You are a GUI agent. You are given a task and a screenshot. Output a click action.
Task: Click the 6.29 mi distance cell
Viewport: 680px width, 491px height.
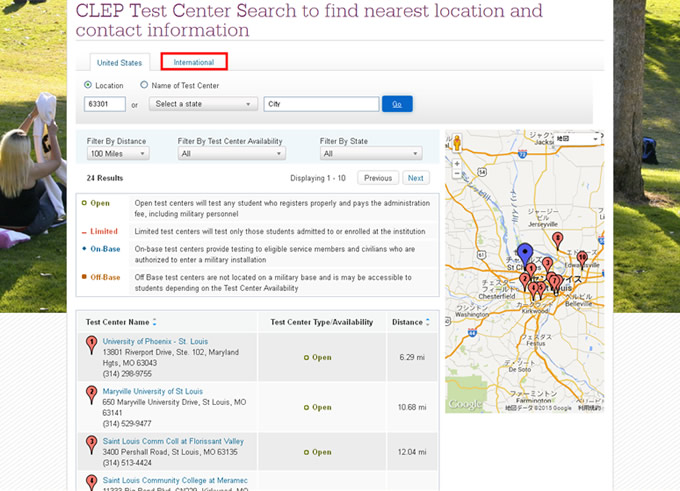click(412, 357)
